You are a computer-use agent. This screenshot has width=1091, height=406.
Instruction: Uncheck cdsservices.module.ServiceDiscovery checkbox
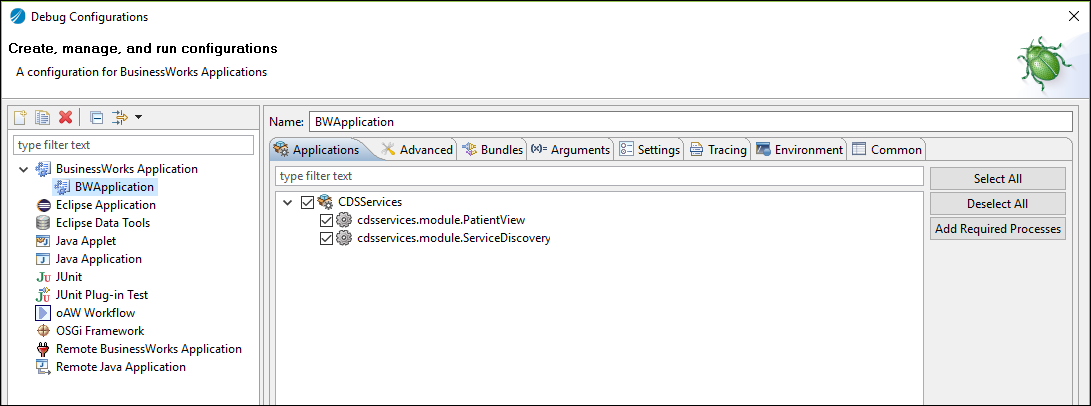coord(326,238)
